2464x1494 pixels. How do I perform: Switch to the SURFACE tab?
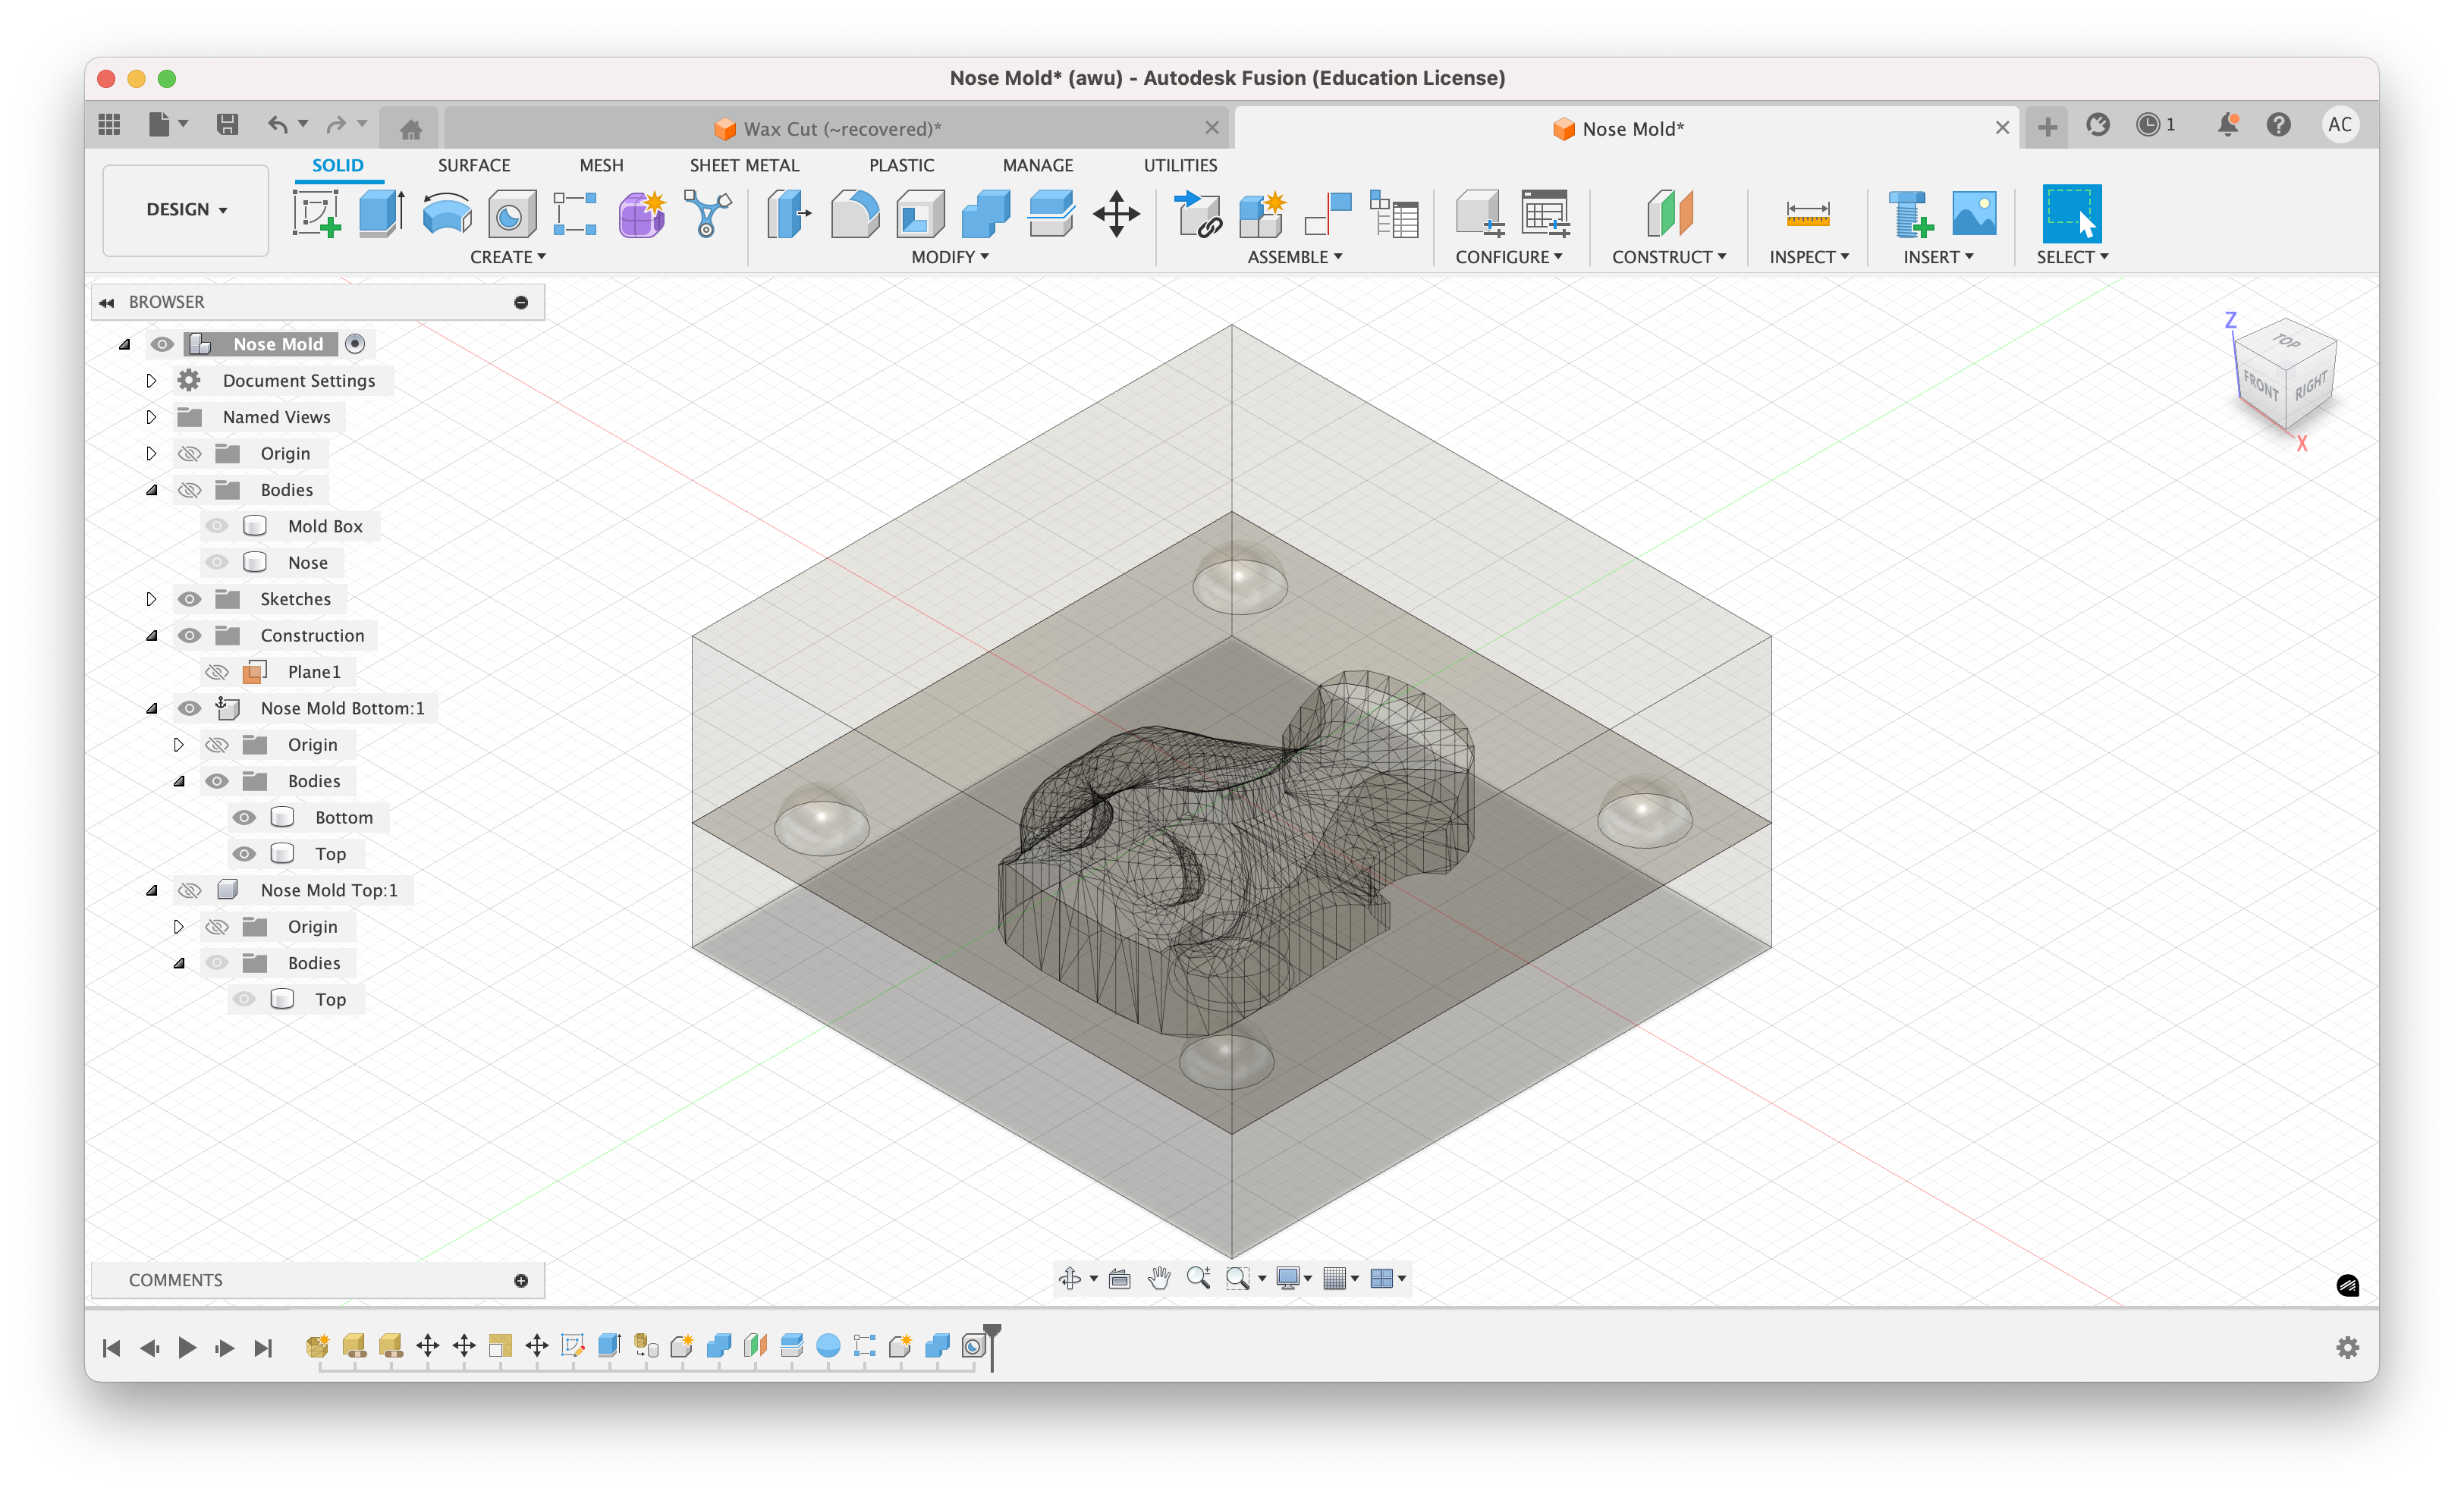click(x=474, y=165)
